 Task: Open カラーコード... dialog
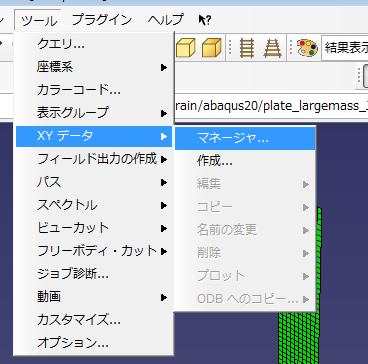94,90
